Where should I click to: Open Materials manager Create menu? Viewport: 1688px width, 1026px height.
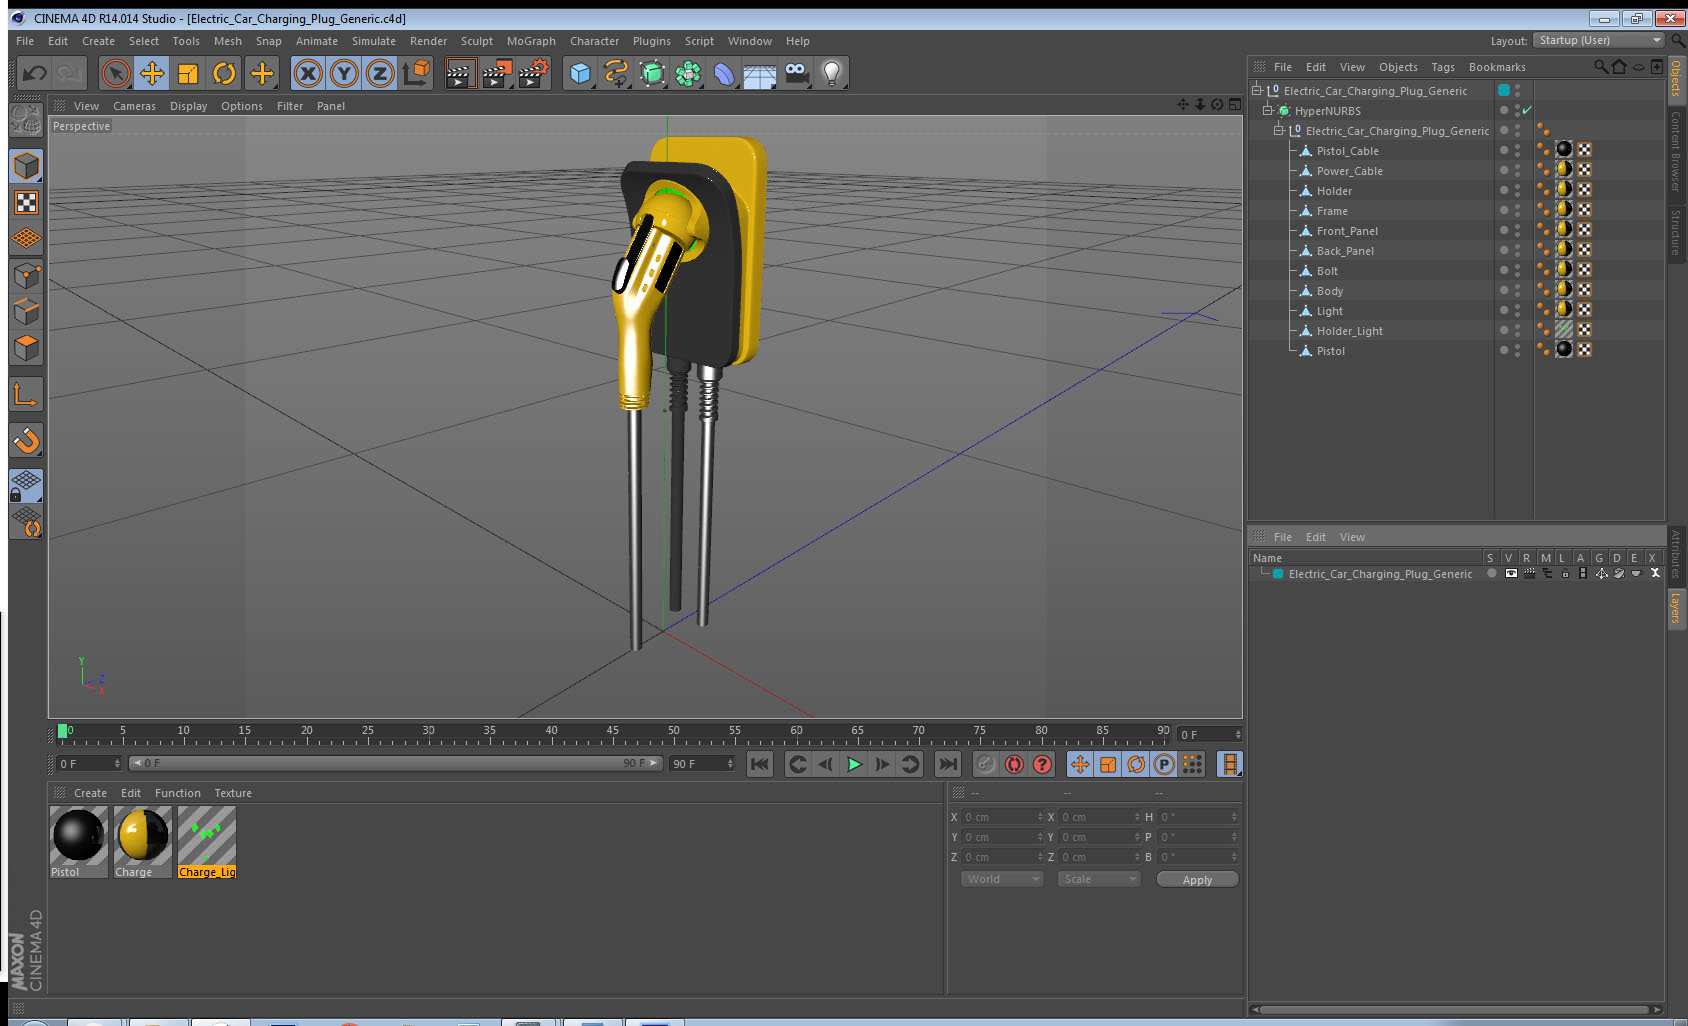click(x=90, y=793)
